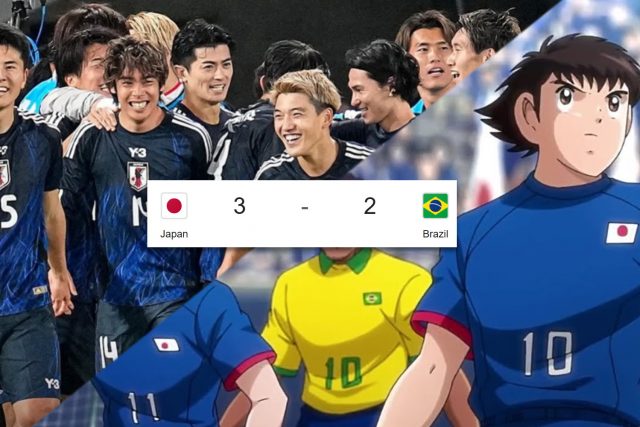Click the large white 5 on left jersey
Screen dimensions: 640x427
pos(8,211)
